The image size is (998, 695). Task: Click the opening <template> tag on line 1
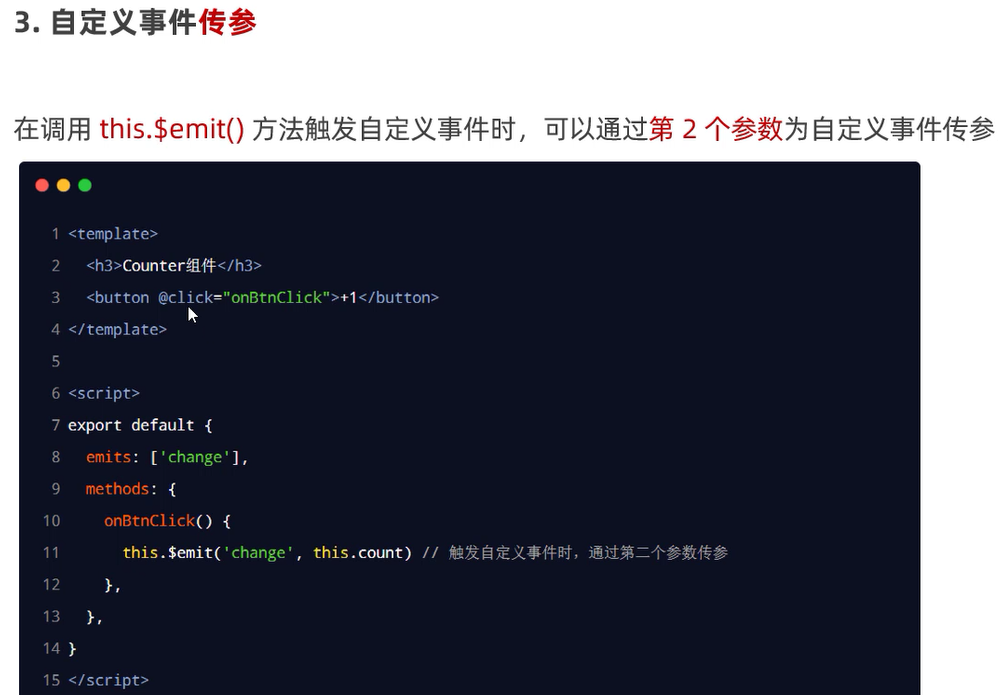113,234
